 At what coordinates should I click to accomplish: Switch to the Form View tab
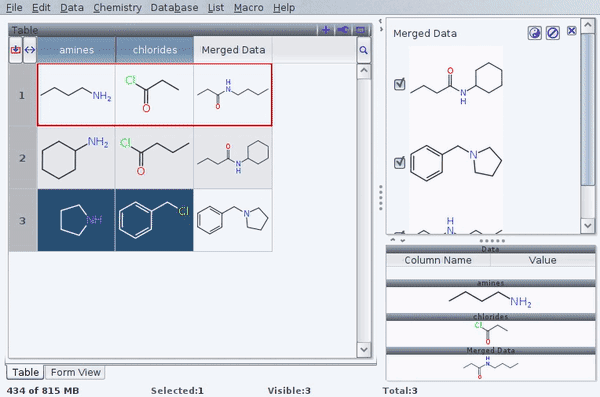click(75, 372)
